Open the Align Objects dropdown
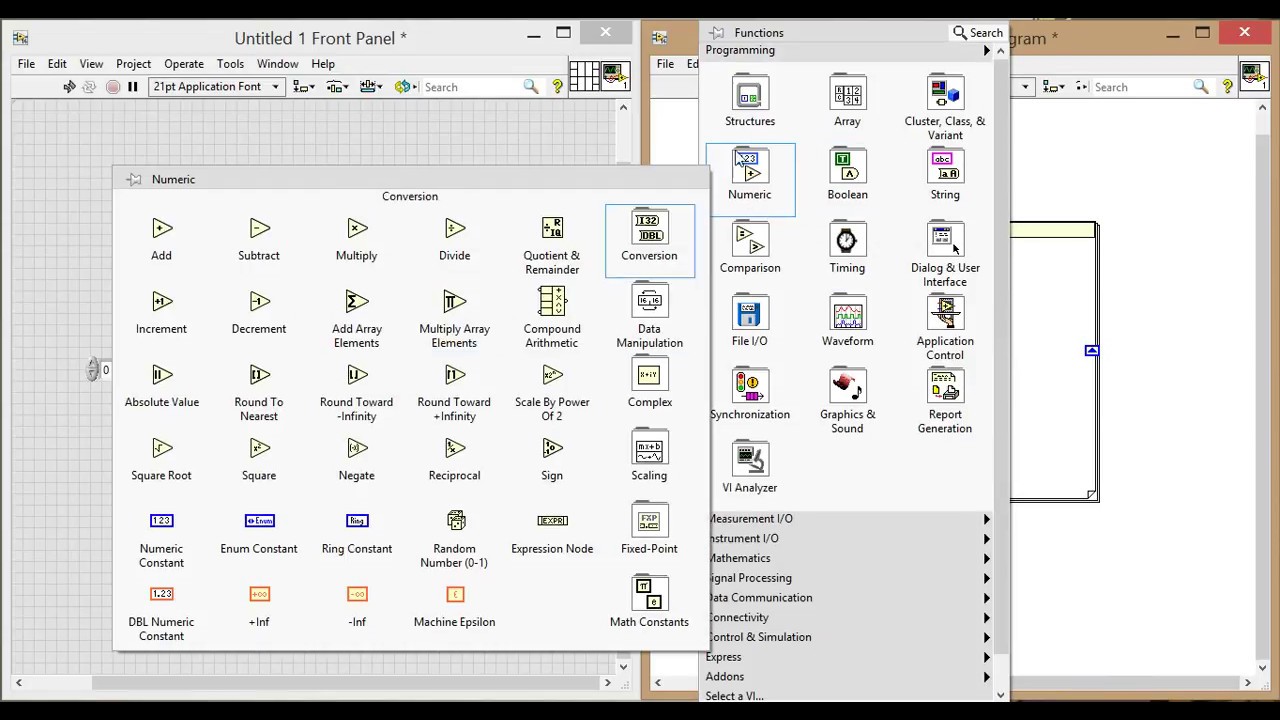This screenshot has width=1280, height=720. (x=303, y=87)
